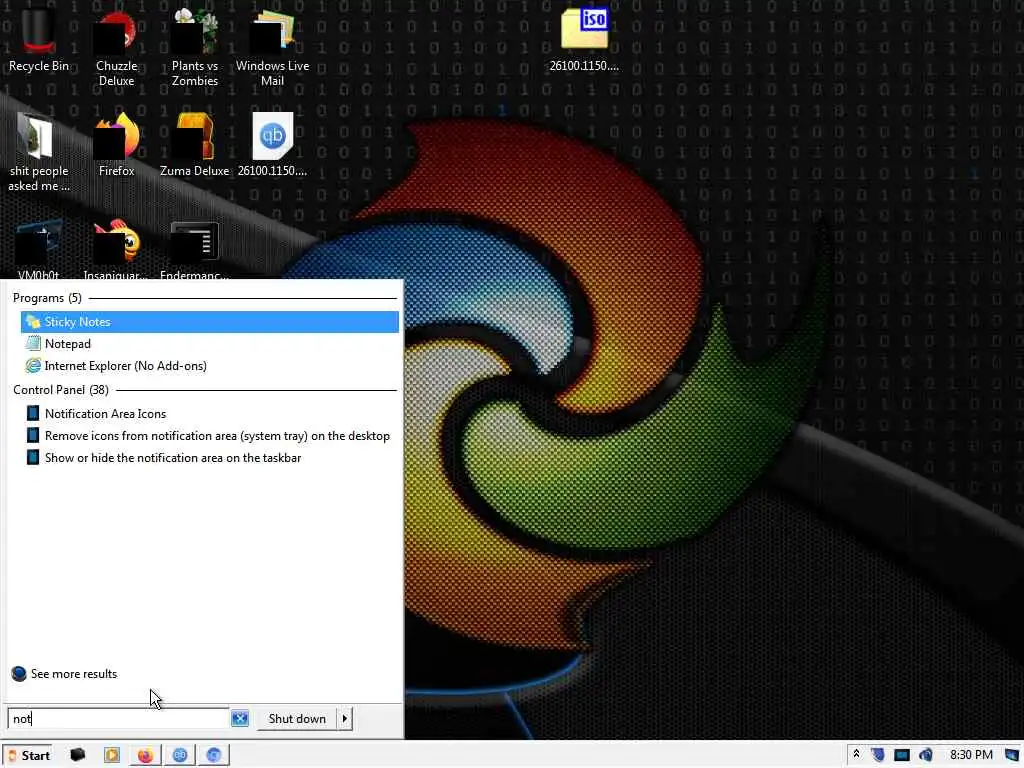The width and height of the screenshot is (1024, 768).
Task: Select the 26100.1150 ISO folder icon
Action: (x=584, y=39)
